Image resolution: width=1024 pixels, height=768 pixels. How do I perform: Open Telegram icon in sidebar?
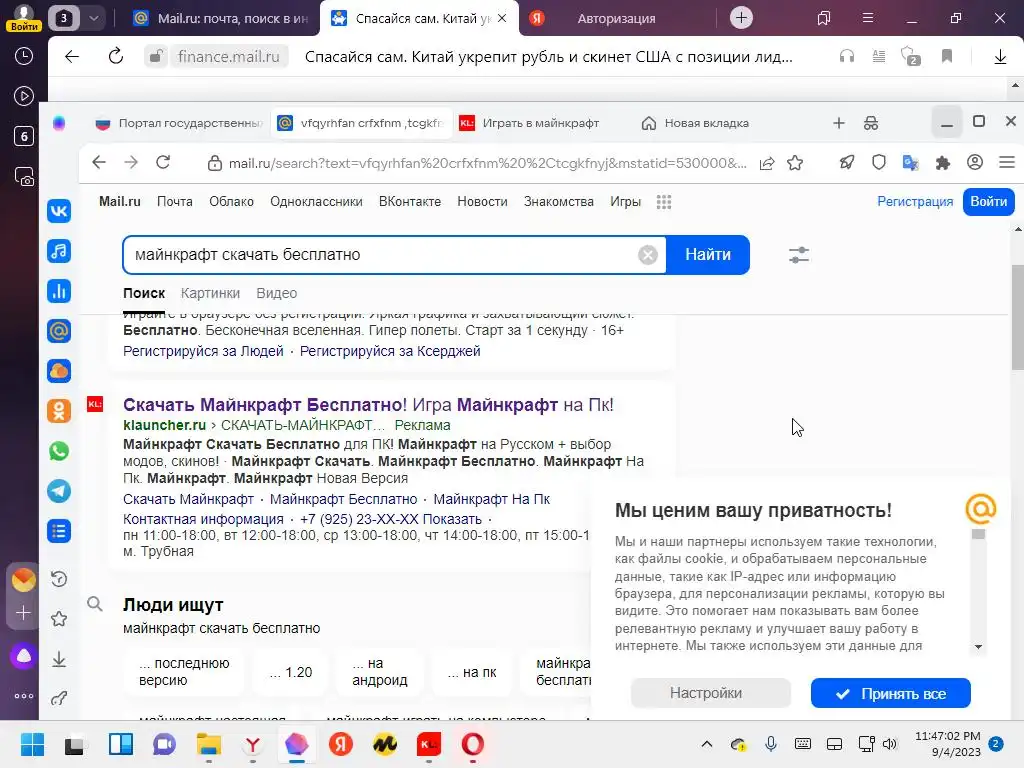click(x=59, y=491)
